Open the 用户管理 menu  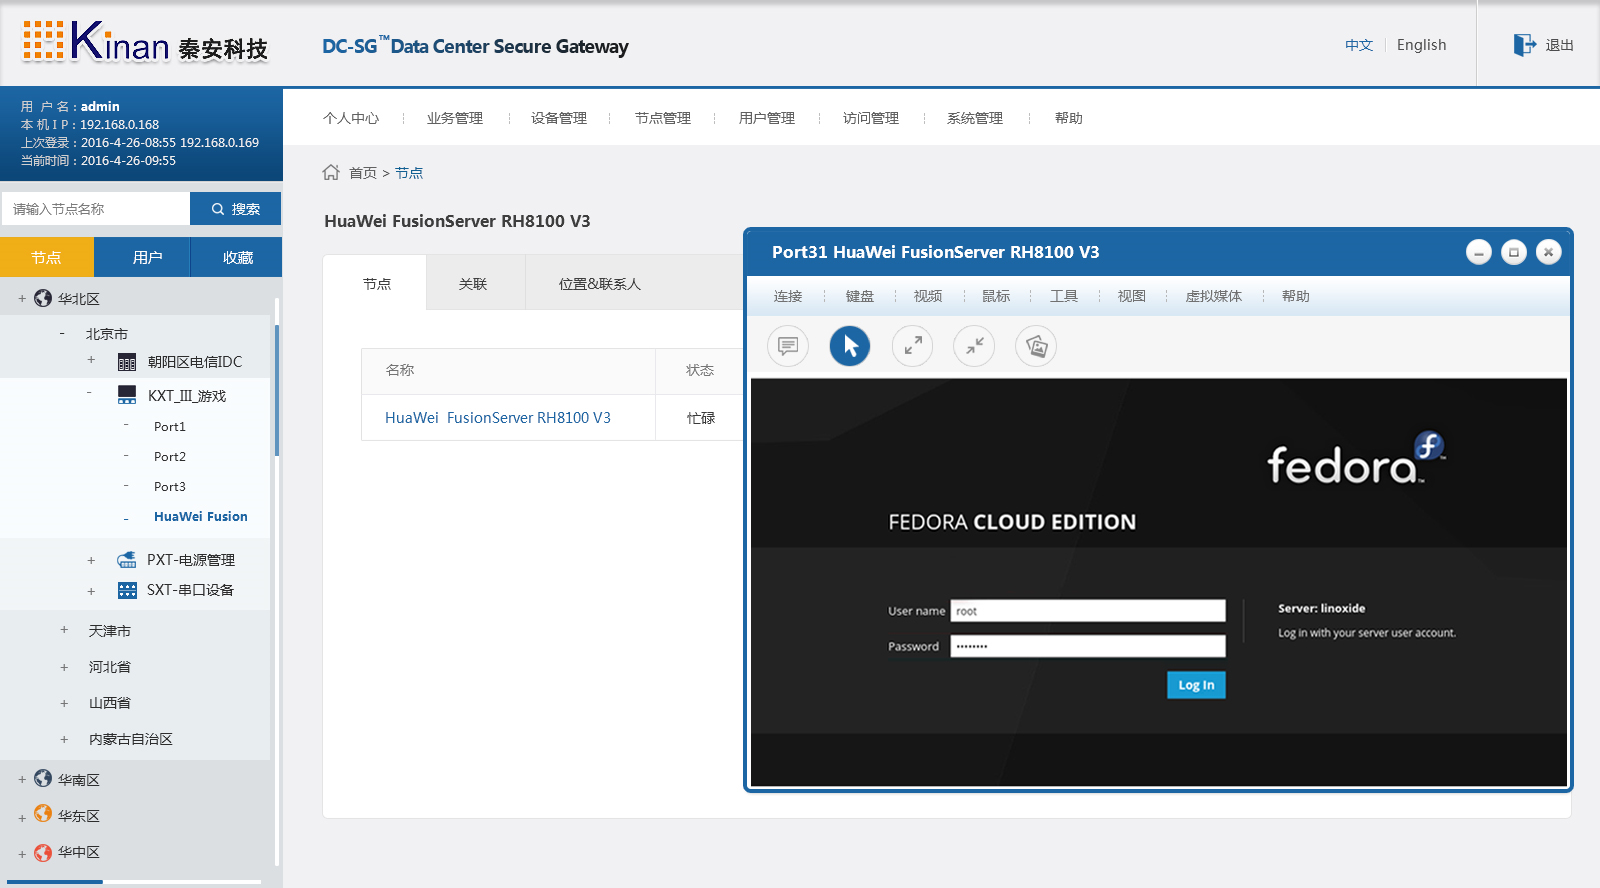tap(767, 118)
